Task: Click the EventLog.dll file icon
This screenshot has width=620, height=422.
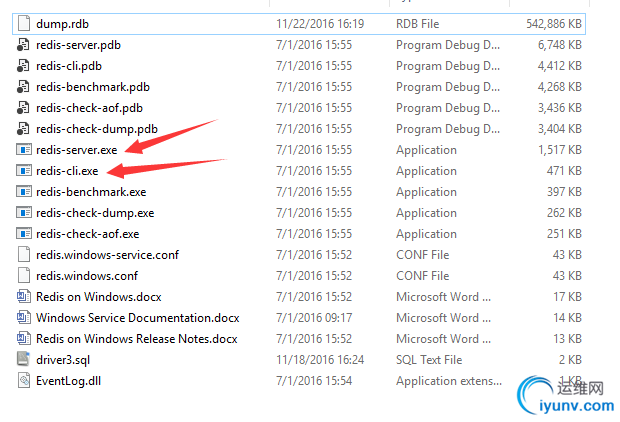Action: [x=25, y=380]
